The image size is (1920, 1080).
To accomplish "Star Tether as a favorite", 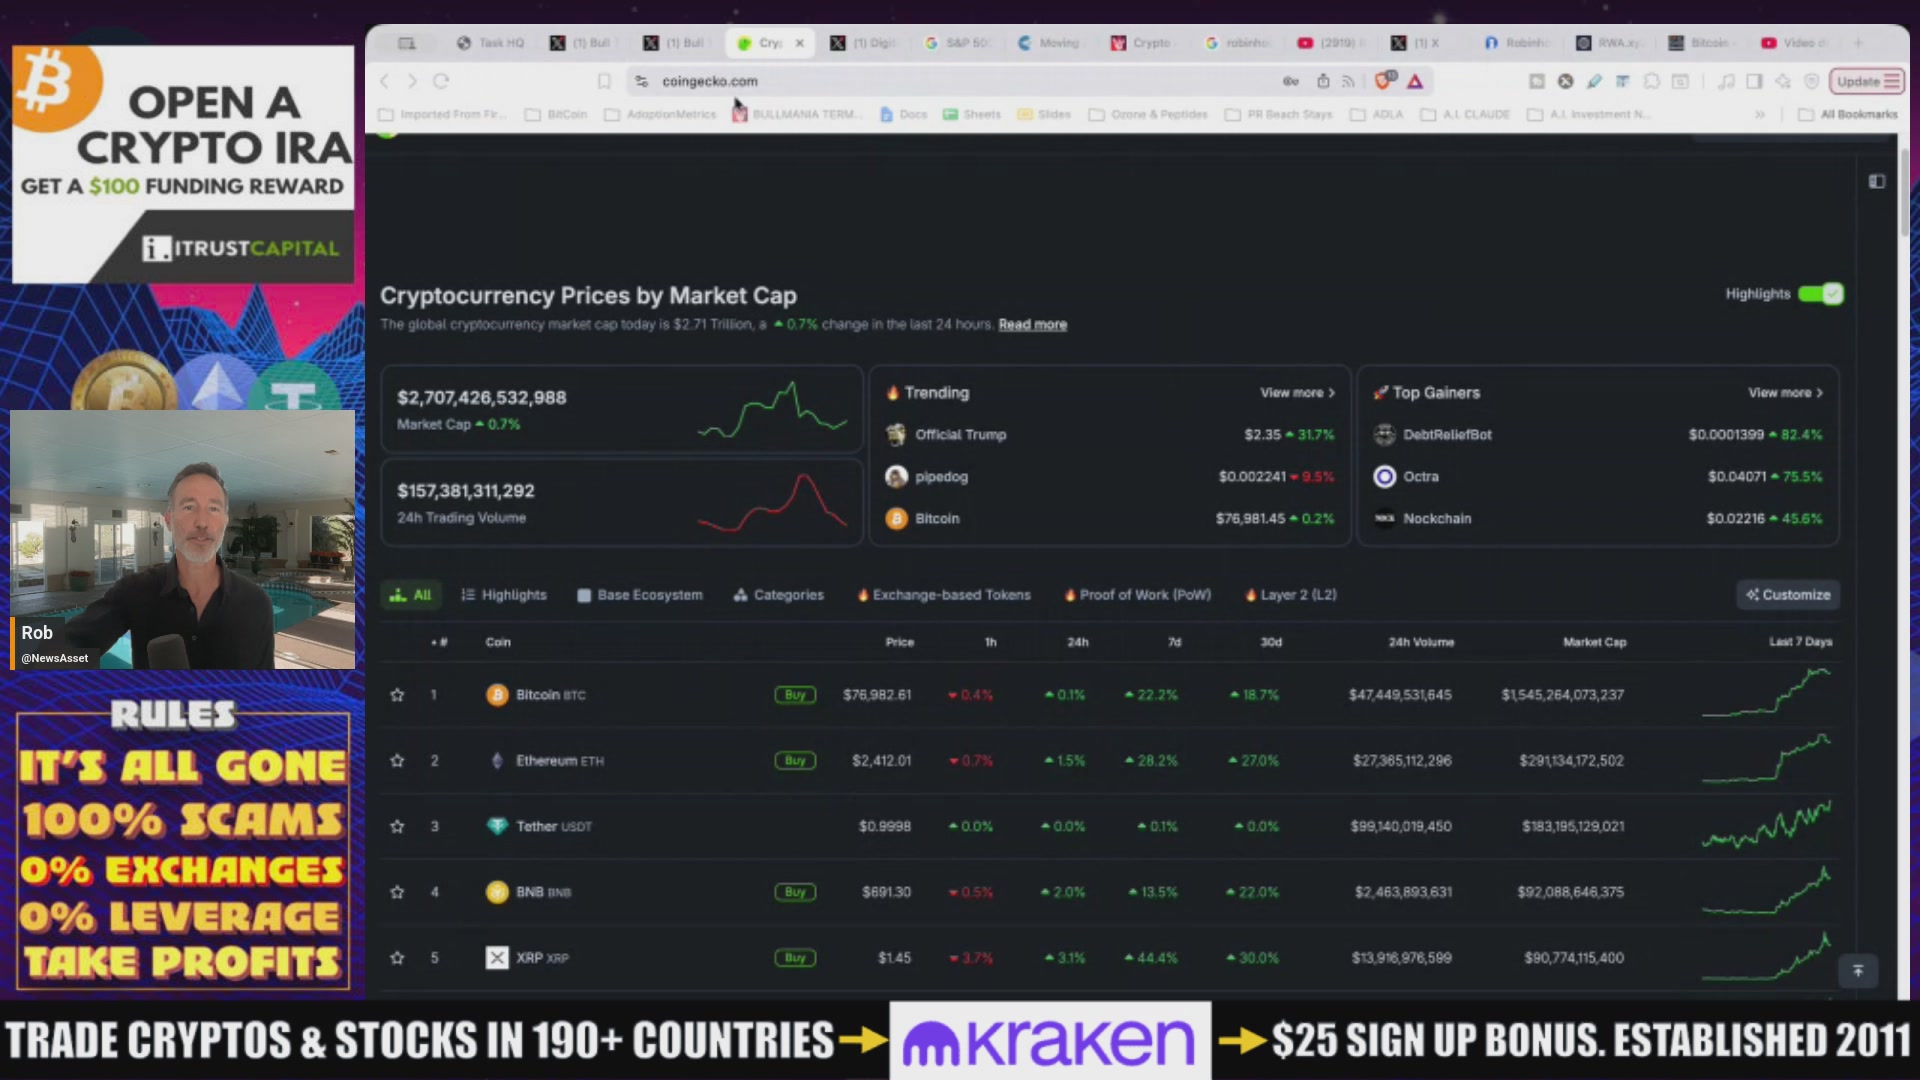I will click(x=397, y=827).
